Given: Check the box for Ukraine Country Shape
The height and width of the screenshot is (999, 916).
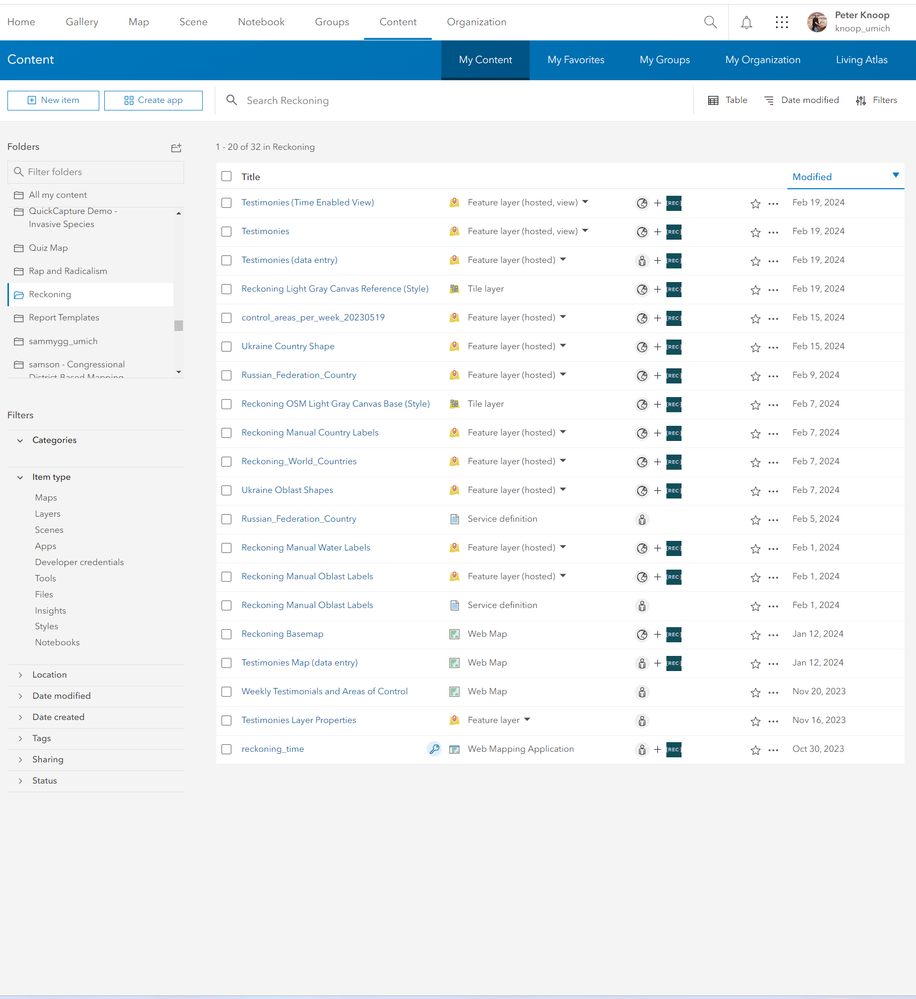Looking at the screenshot, I should 226,347.
